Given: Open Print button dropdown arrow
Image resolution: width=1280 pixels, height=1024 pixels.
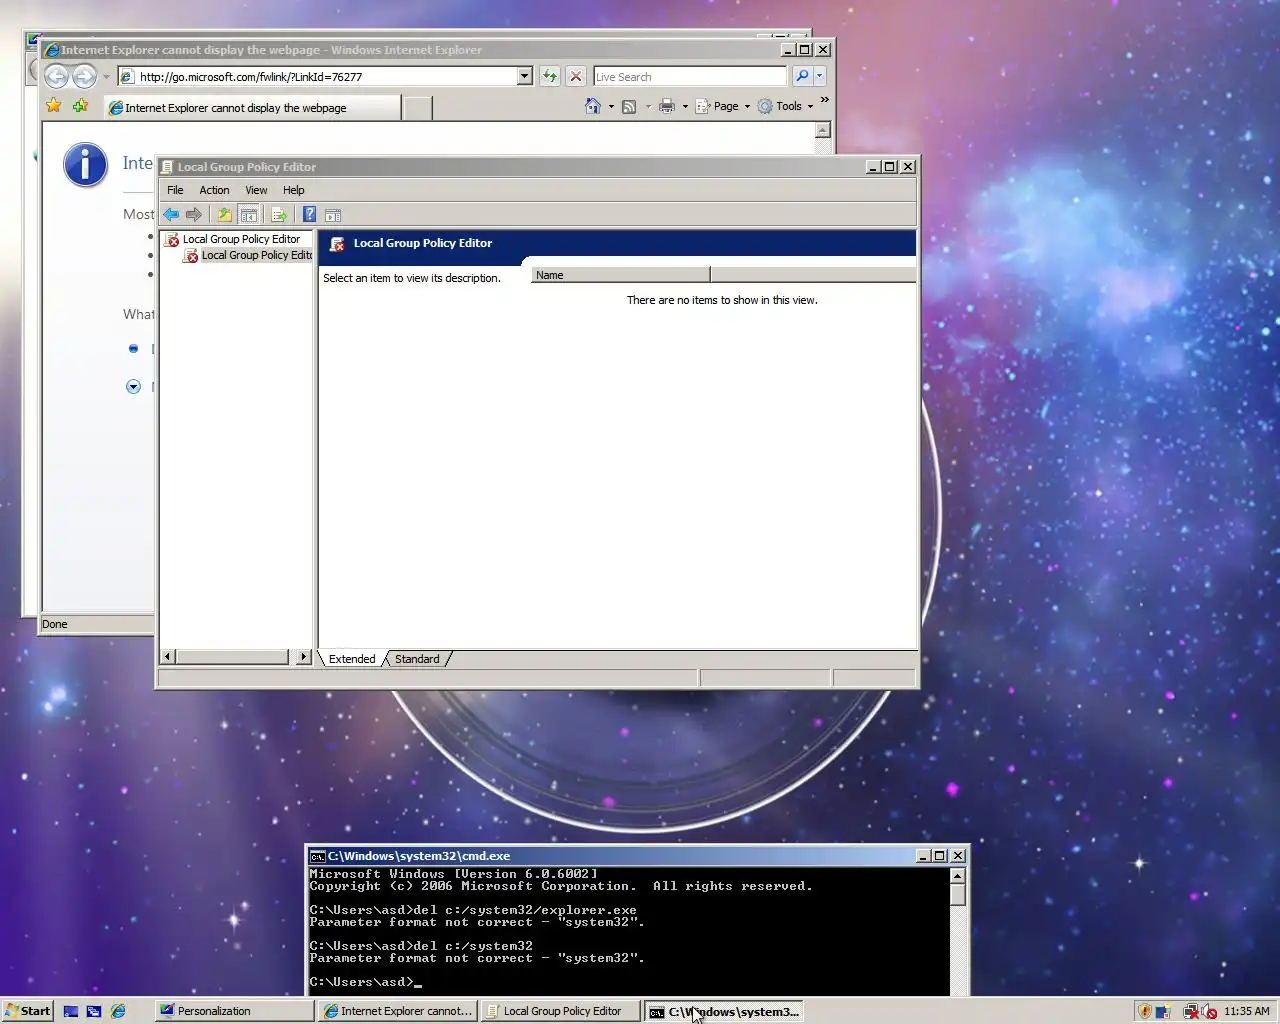Looking at the screenshot, I should click(x=685, y=106).
